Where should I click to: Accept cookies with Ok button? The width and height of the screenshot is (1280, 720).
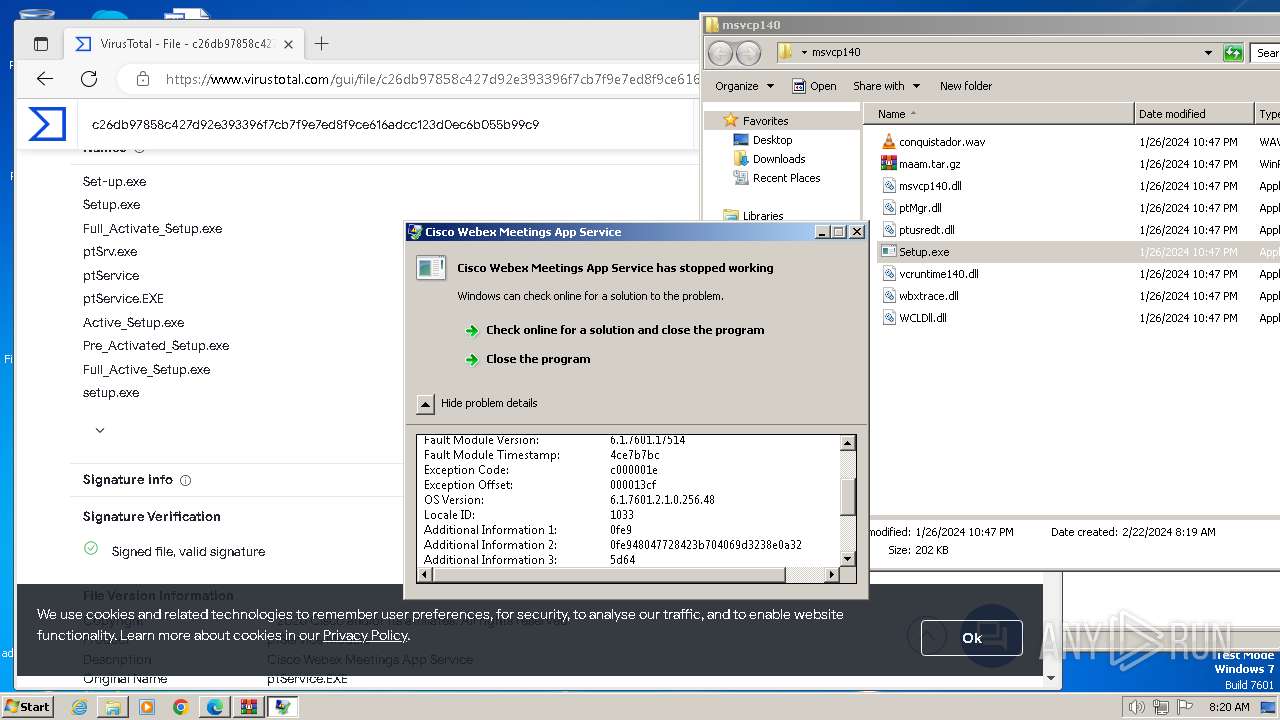tap(971, 638)
